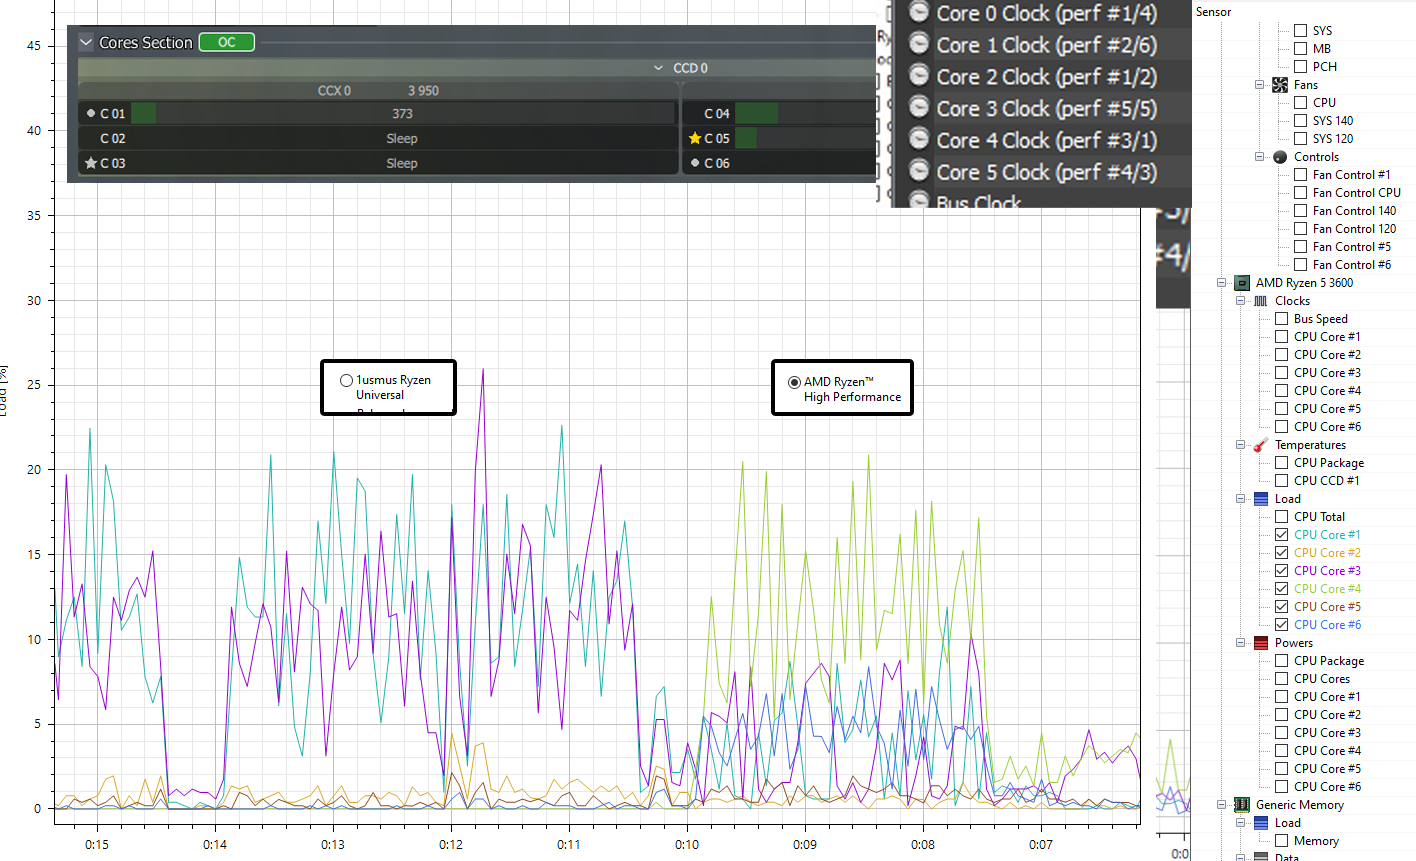Click the Controls node icon in sensor tree
This screenshot has height=861, width=1416.
(x=1280, y=157)
